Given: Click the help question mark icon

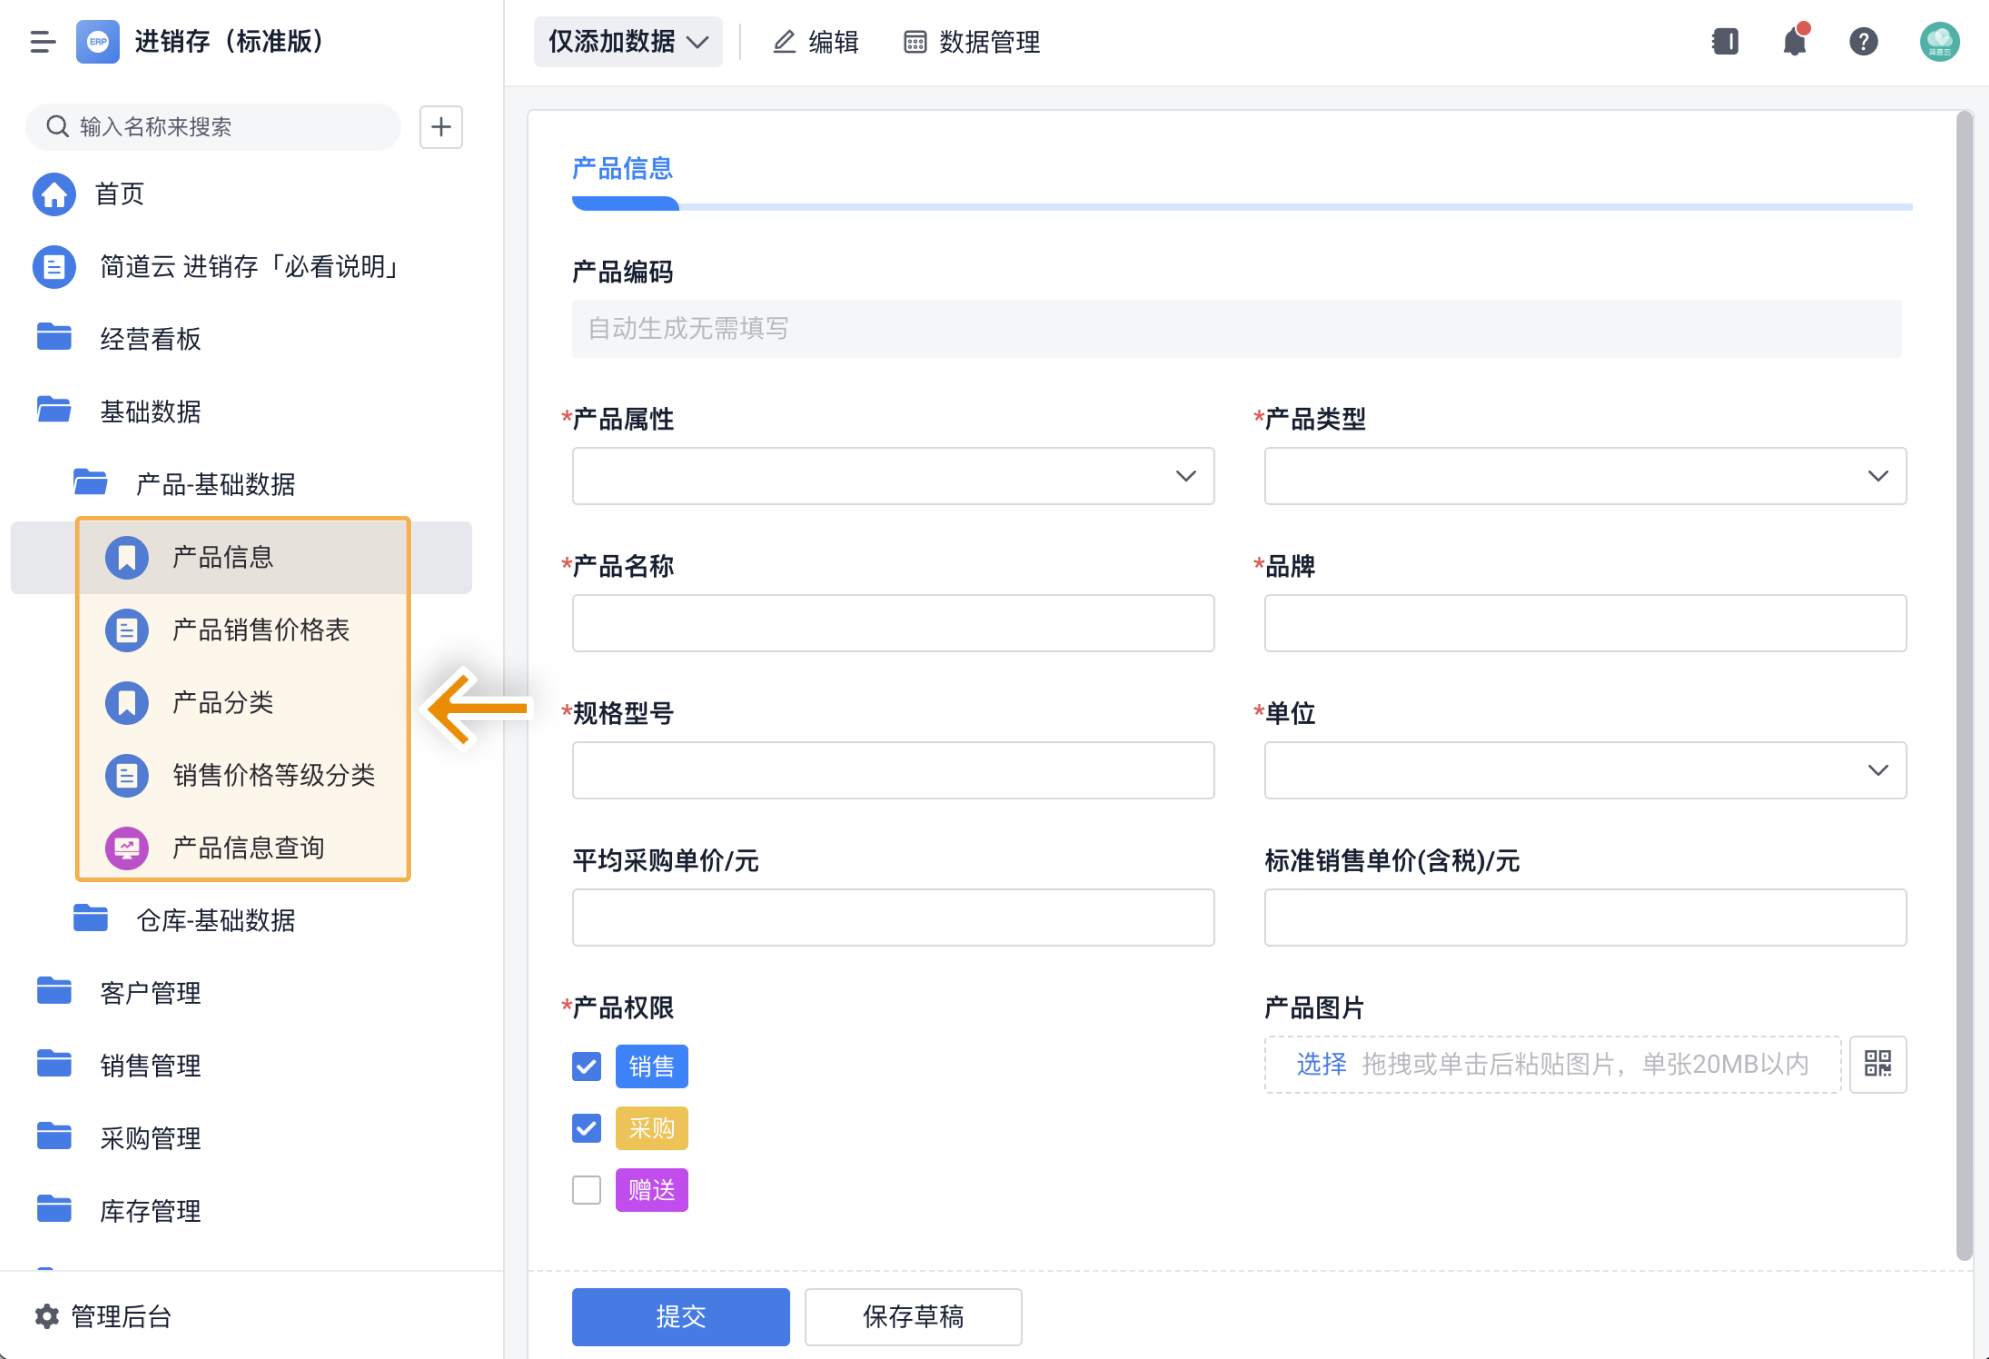Looking at the screenshot, I should click(1863, 42).
